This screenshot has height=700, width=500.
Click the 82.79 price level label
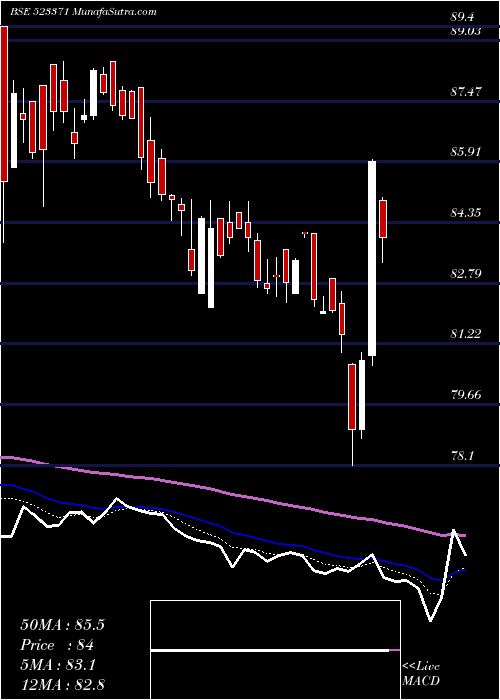[x=466, y=273]
